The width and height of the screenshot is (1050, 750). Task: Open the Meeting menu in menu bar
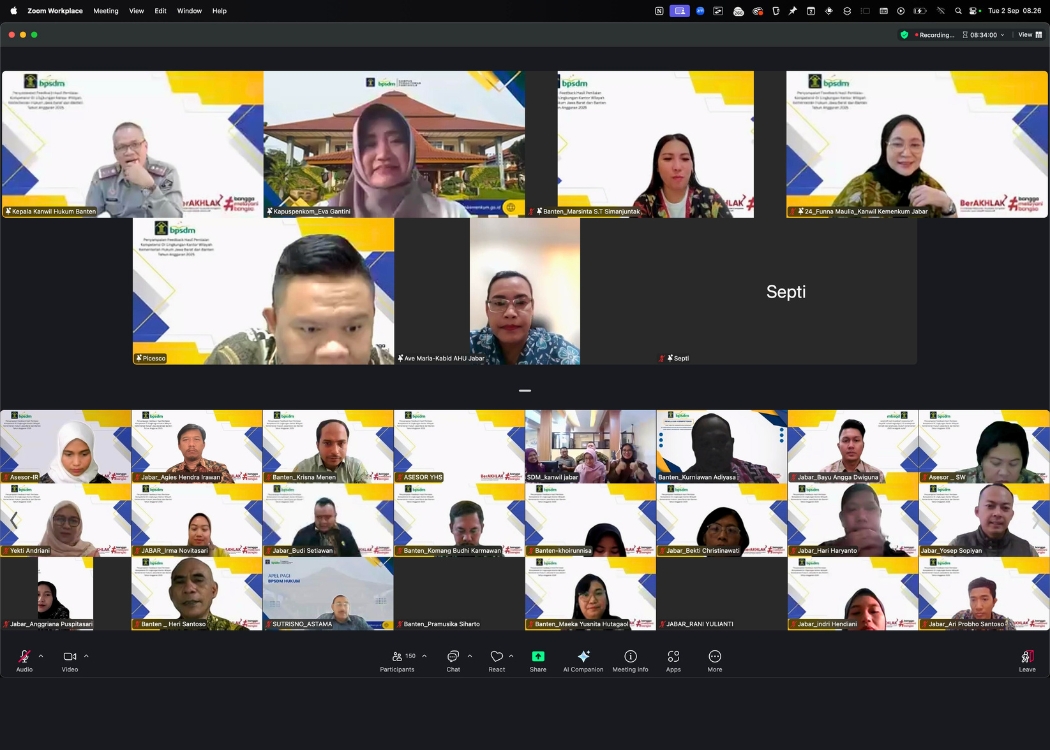[x=105, y=11]
